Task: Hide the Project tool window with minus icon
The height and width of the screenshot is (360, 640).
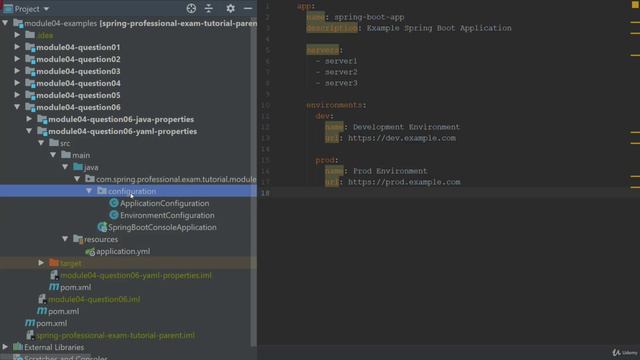Action: [248, 8]
